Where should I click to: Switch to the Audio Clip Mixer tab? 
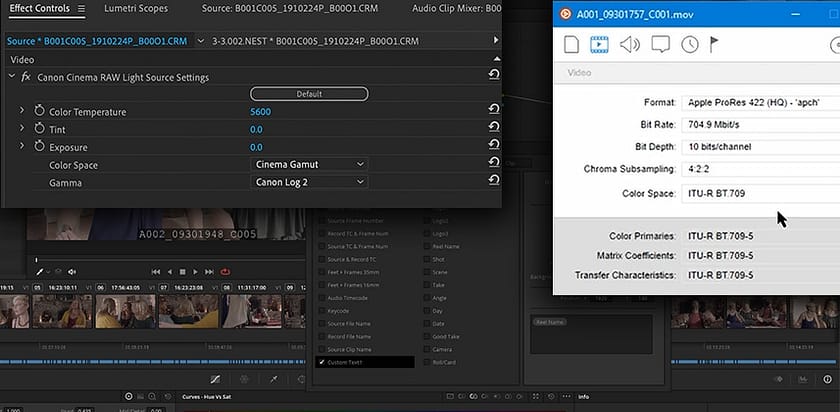(457, 9)
